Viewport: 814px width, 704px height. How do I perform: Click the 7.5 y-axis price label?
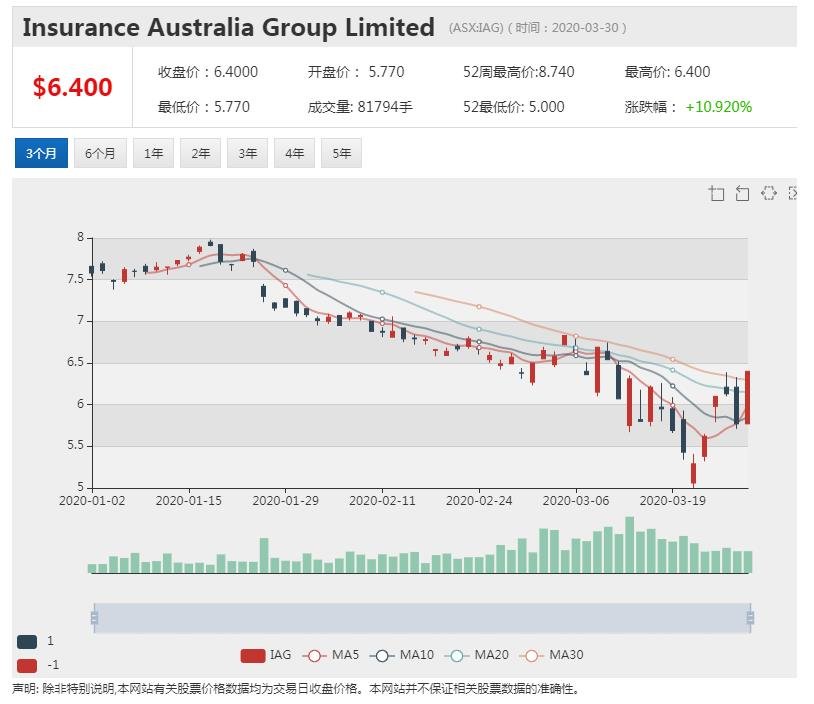coord(75,279)
